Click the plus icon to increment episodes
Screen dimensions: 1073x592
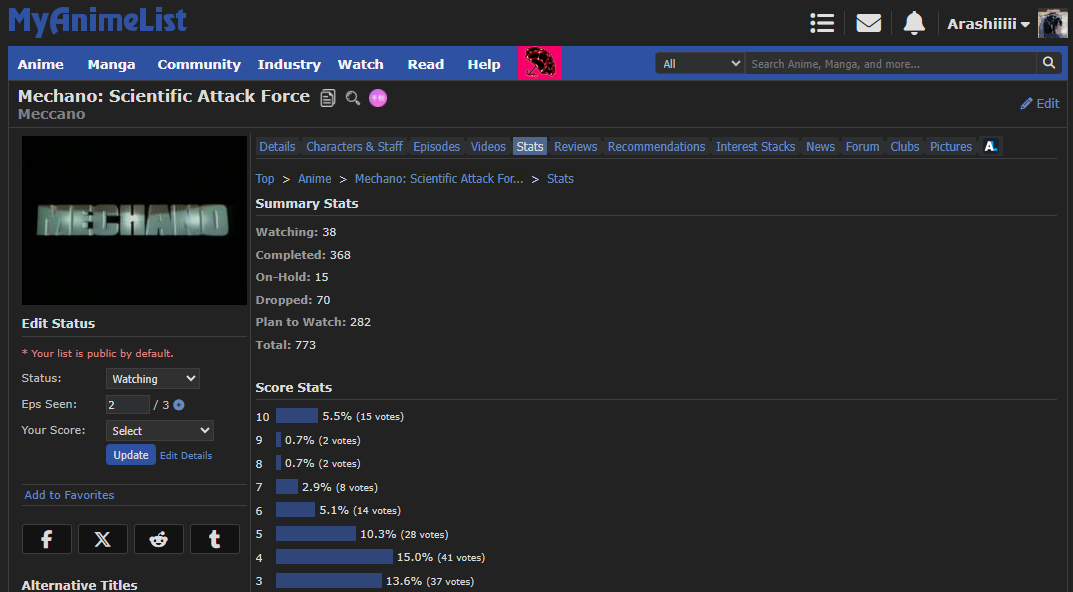pos(179,405)
